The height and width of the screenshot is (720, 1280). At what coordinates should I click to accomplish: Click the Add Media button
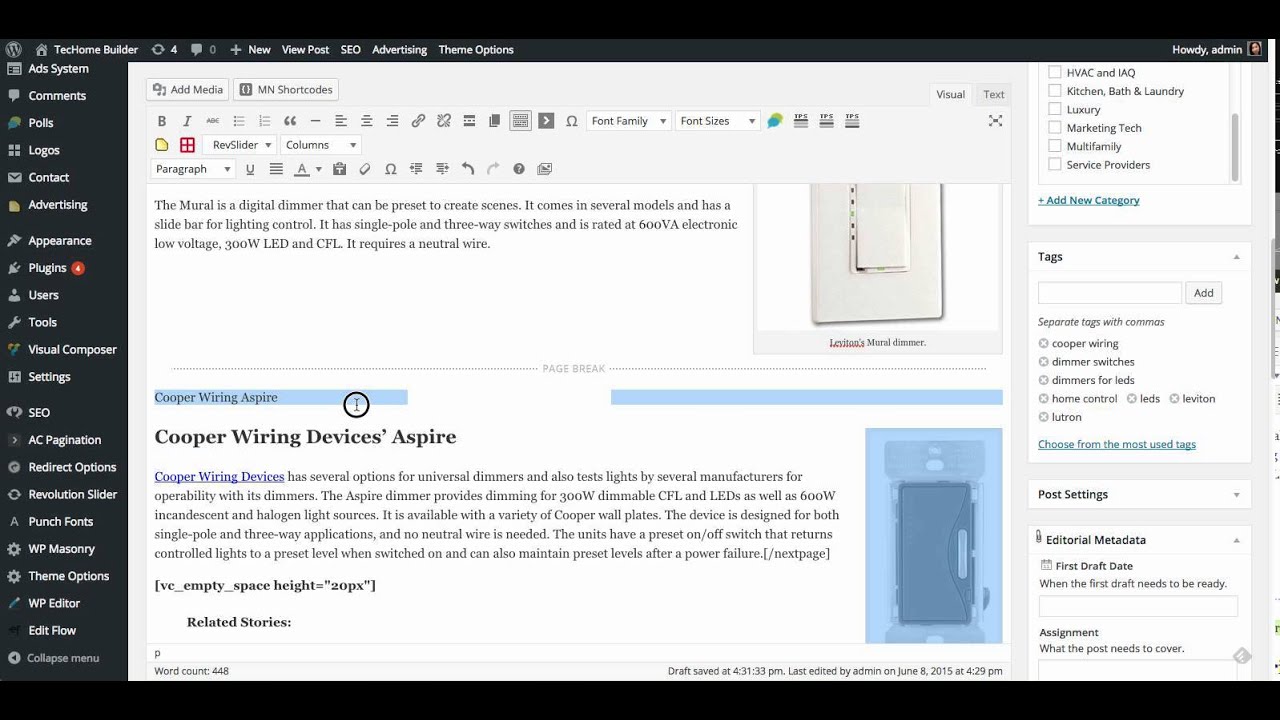coord(187,90)
